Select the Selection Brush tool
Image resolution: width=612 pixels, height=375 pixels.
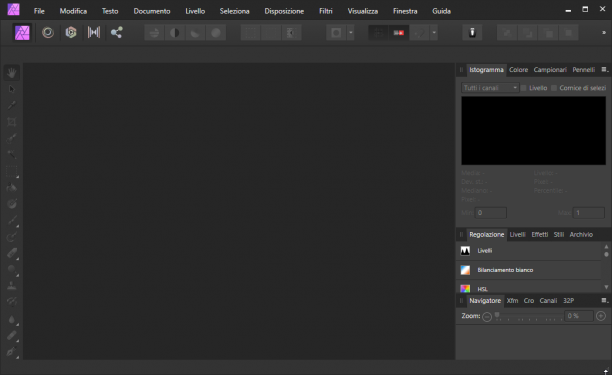tap(12, 138)
